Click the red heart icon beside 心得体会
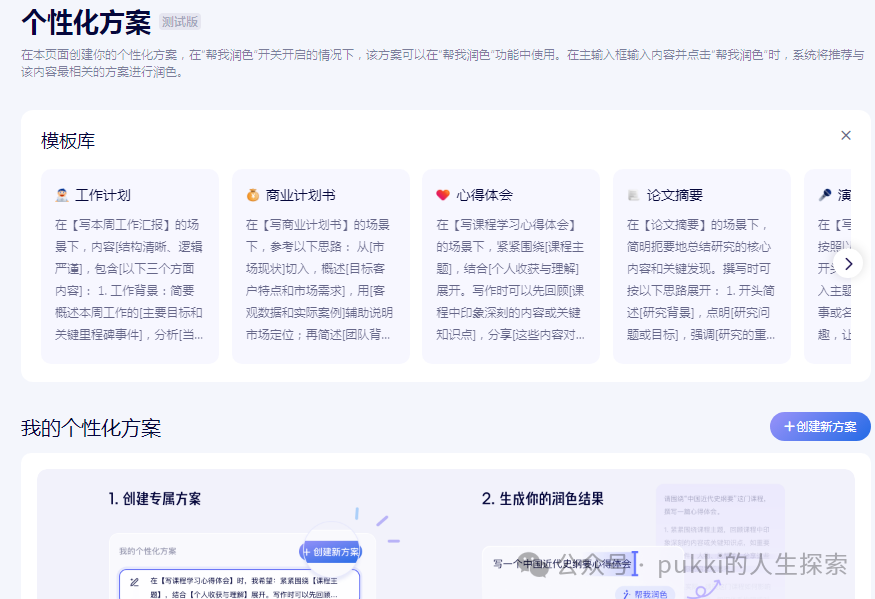This screenshot has width=875, height=599. click(x=443, y=195)
